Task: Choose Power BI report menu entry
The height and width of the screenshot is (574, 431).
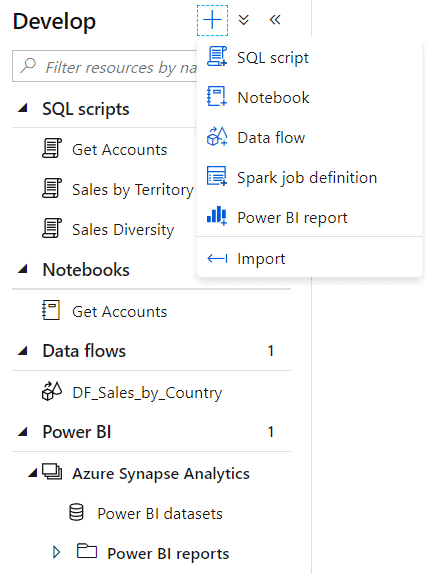Action: pos(309,217)
